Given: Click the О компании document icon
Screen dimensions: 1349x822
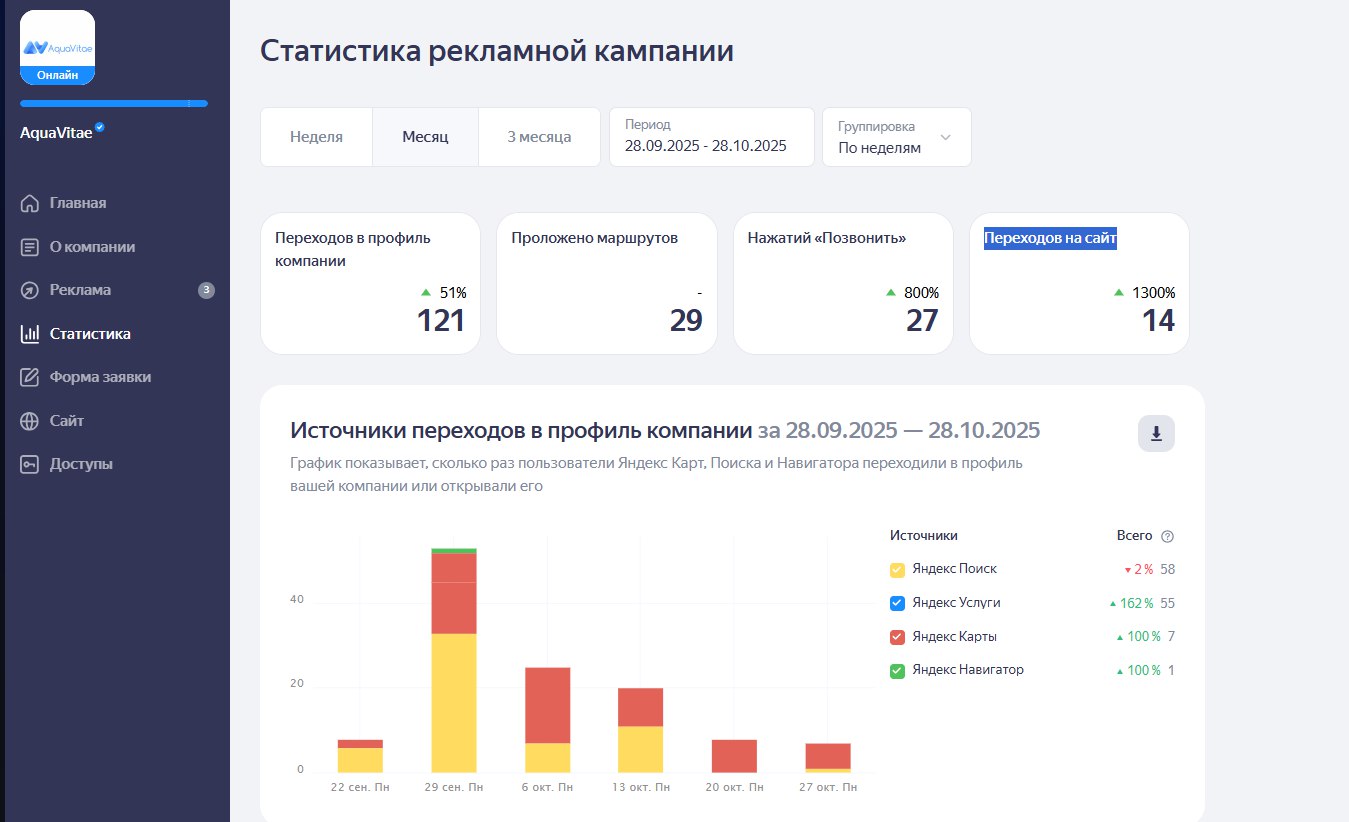Looking at the screenshot, I should point(30,247).
